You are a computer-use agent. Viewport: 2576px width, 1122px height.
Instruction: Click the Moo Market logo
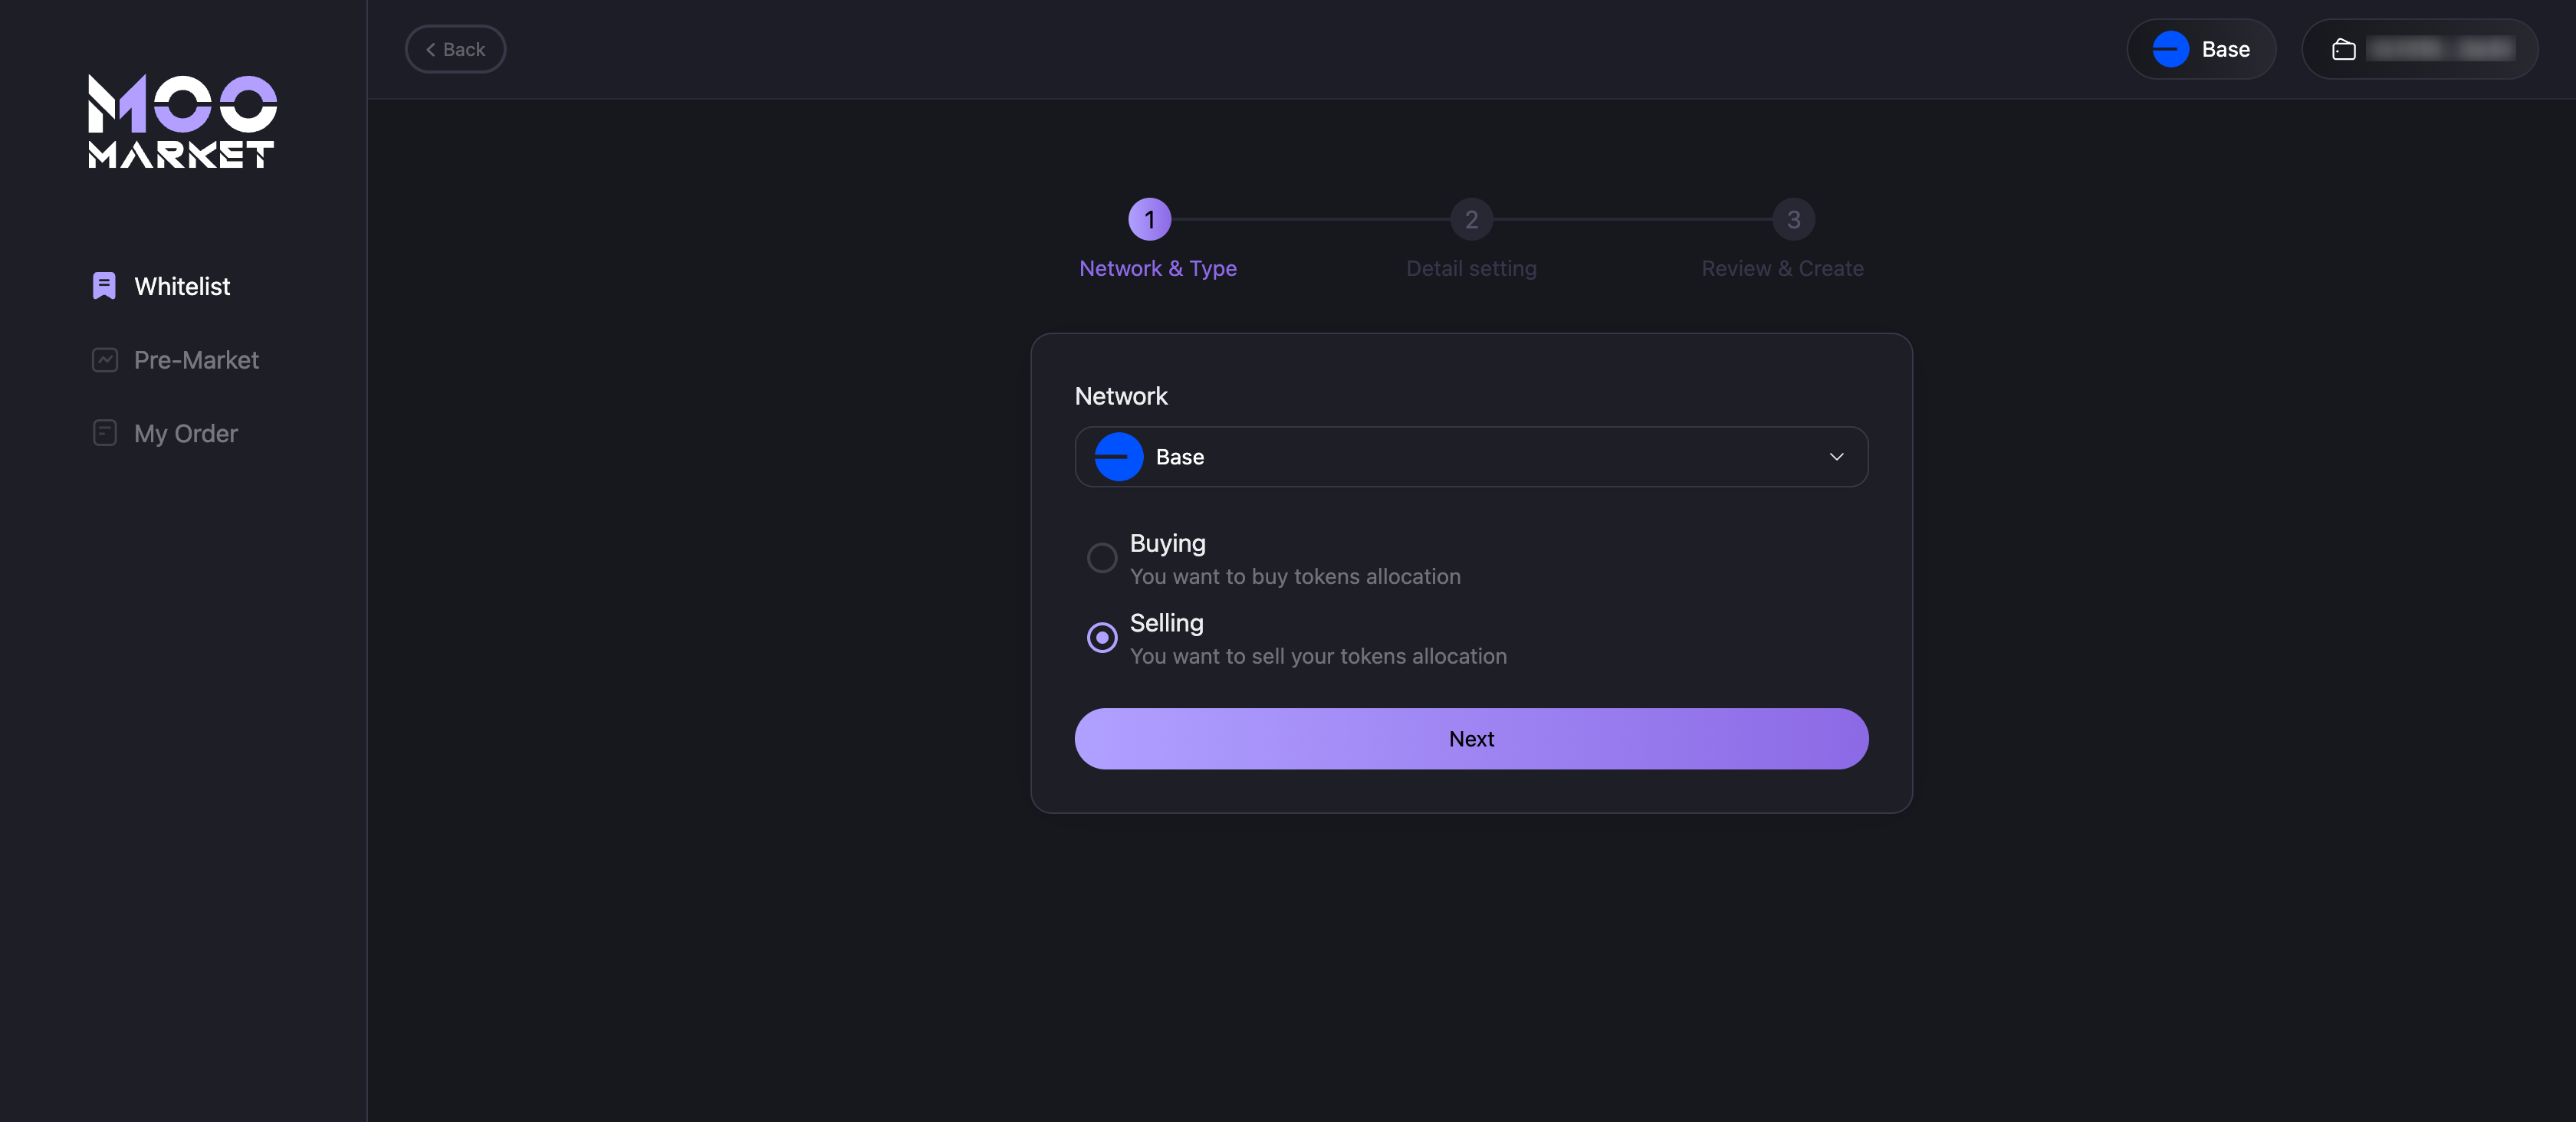click(x=182, y=121)
